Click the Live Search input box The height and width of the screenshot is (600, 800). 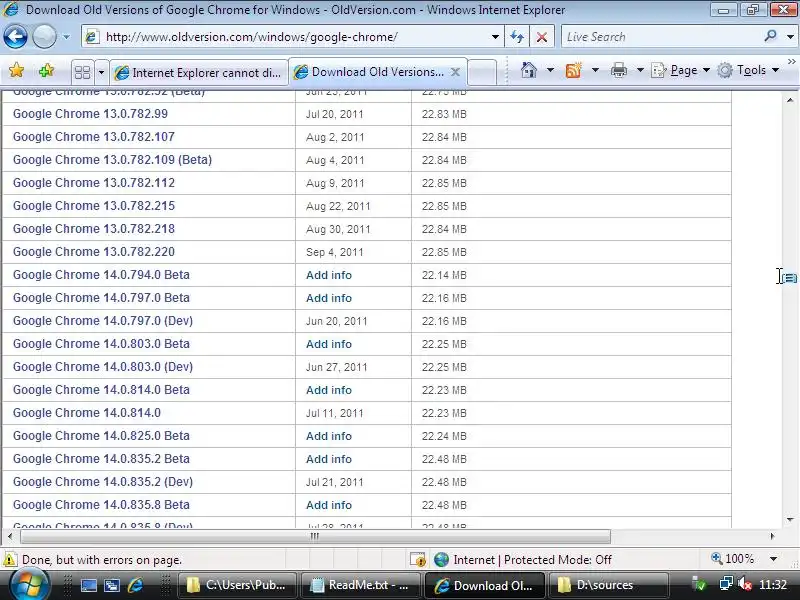pyautogui.click(x=662, y=37)
